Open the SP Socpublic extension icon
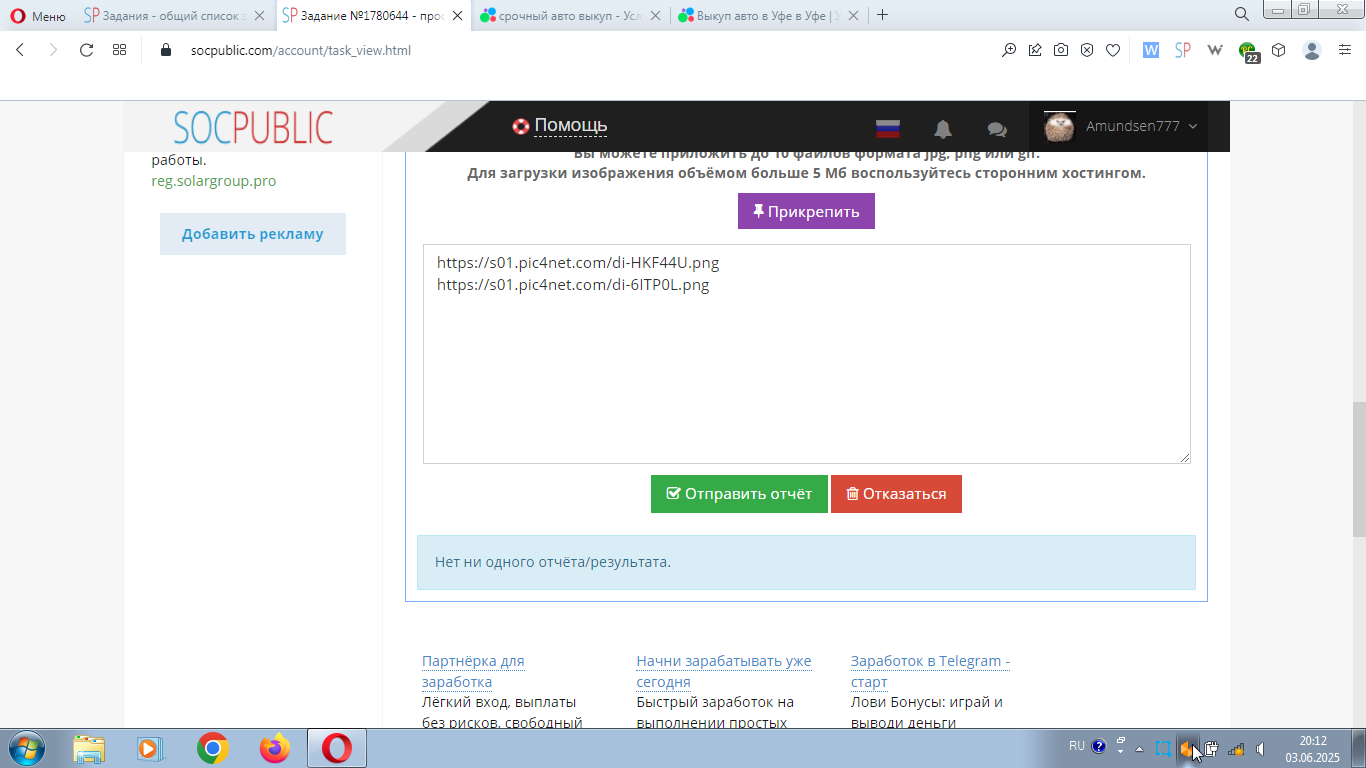1366x768 pixels. (x=1182, y=50)
